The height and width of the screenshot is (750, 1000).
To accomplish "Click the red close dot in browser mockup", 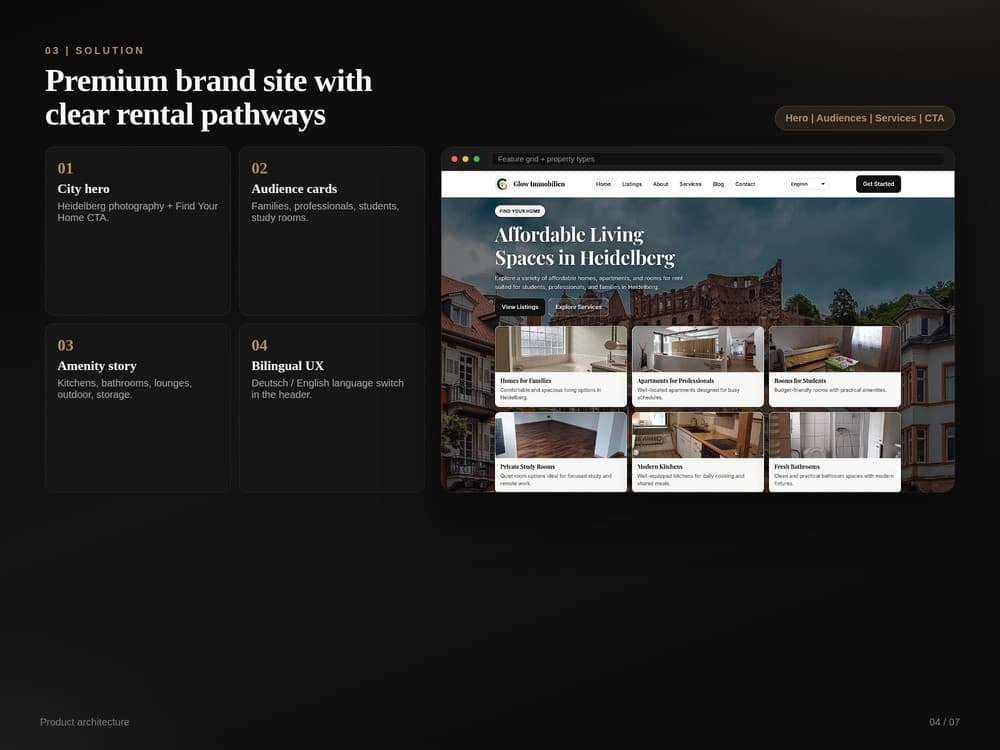I will (x=455, y=159).
